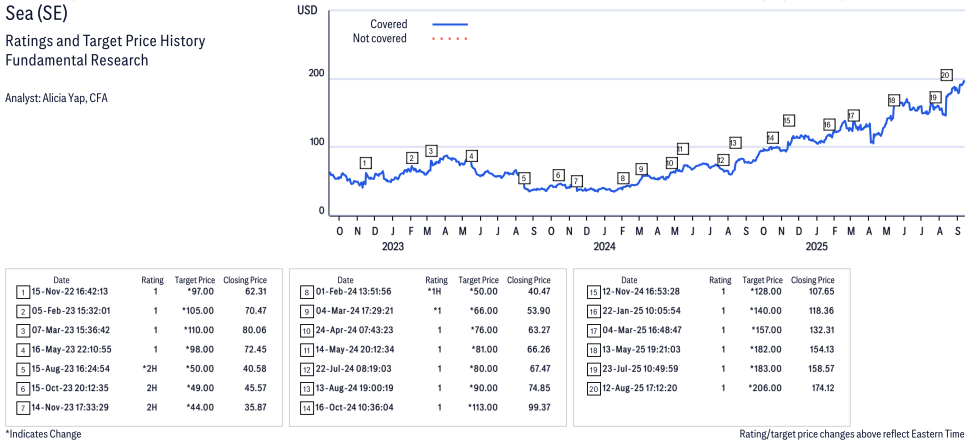Select date cell '13-May-25 19:21:03'
The height and width of the screenshot is (440, 975).
click(640, 350)
